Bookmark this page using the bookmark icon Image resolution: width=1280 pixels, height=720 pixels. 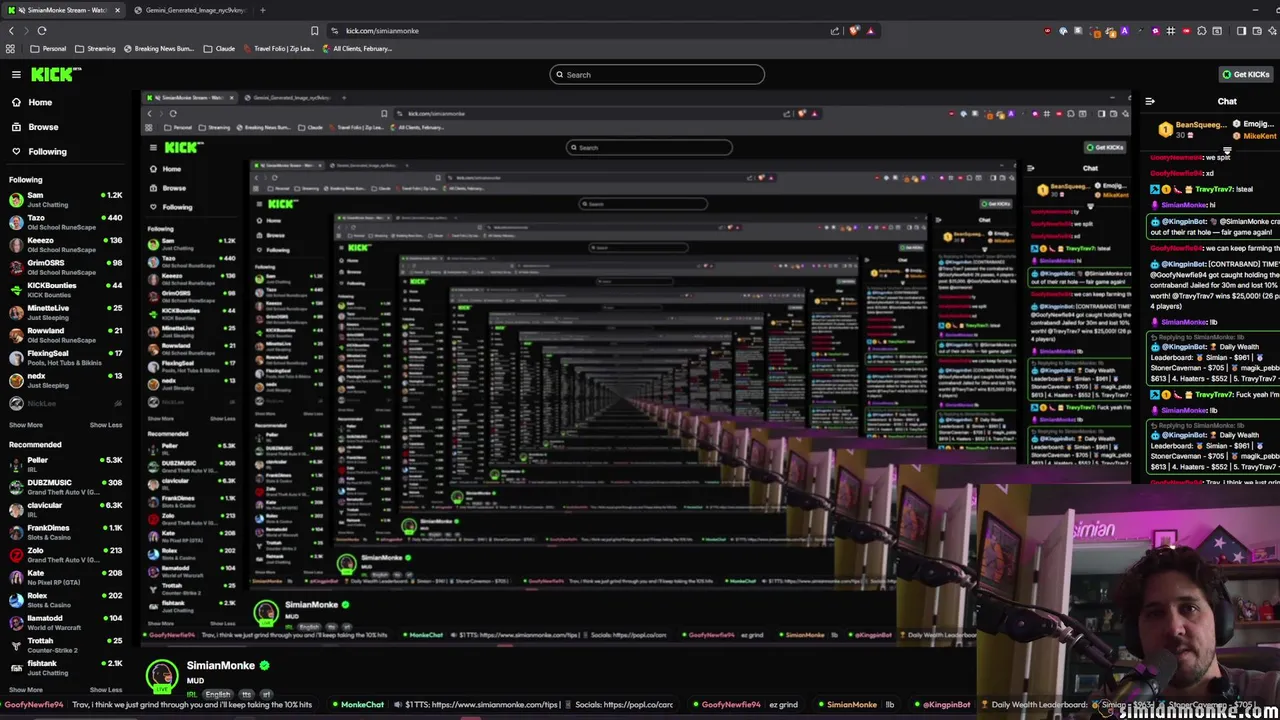point(314,31)
